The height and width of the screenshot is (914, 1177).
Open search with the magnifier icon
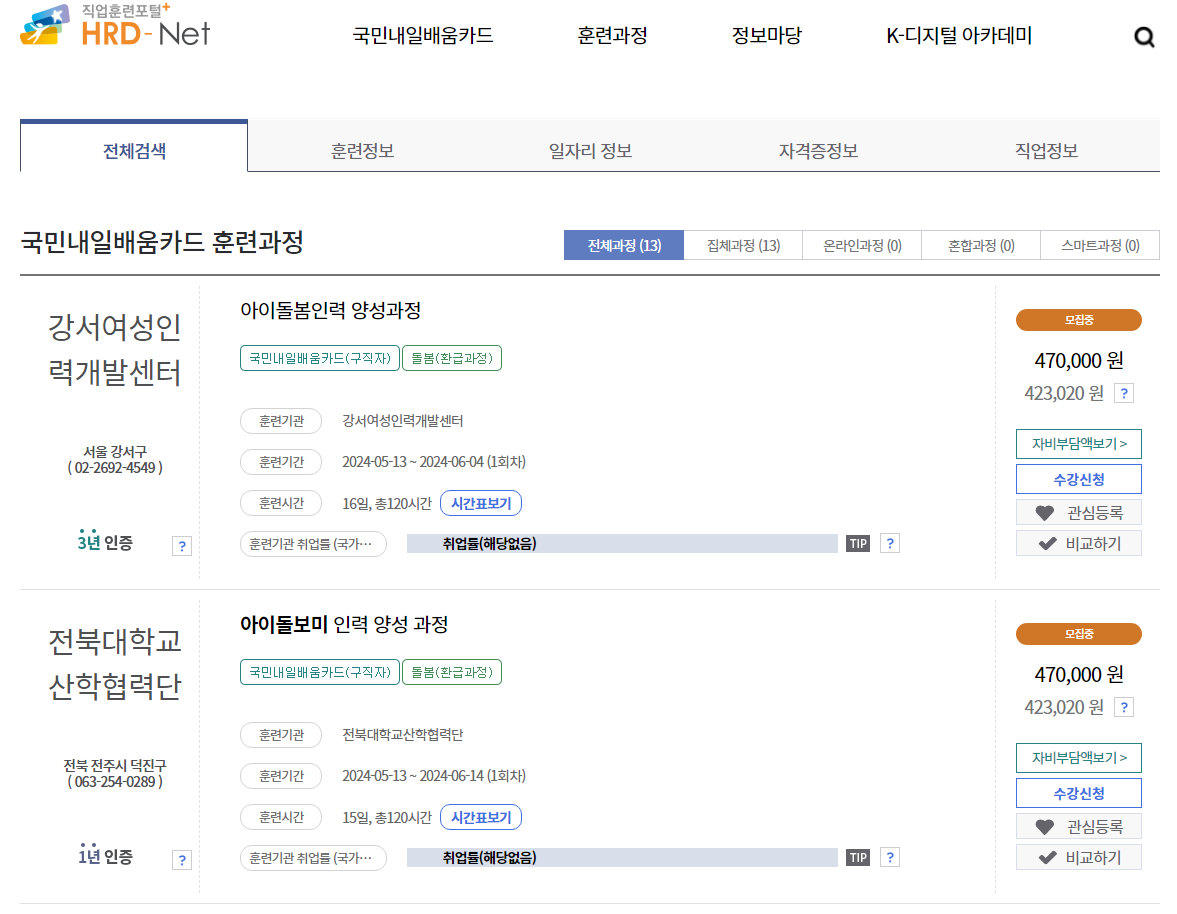1144,36
